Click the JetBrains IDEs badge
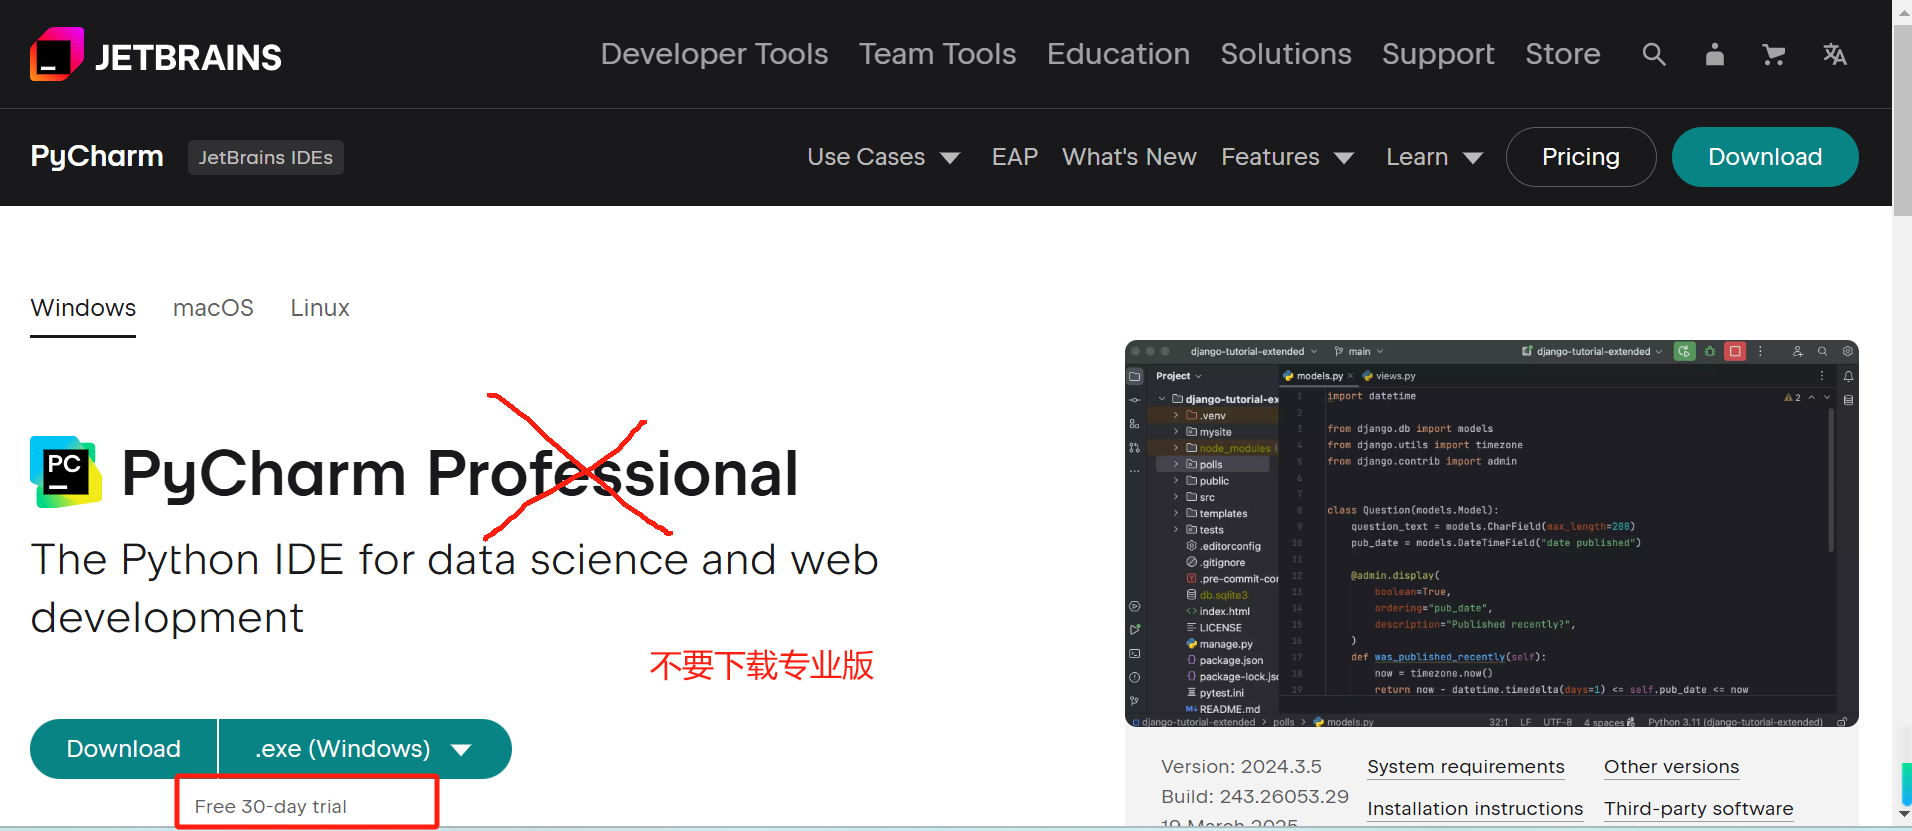The width and height of the screenshot is (1912, 831). tap(266, 157)
